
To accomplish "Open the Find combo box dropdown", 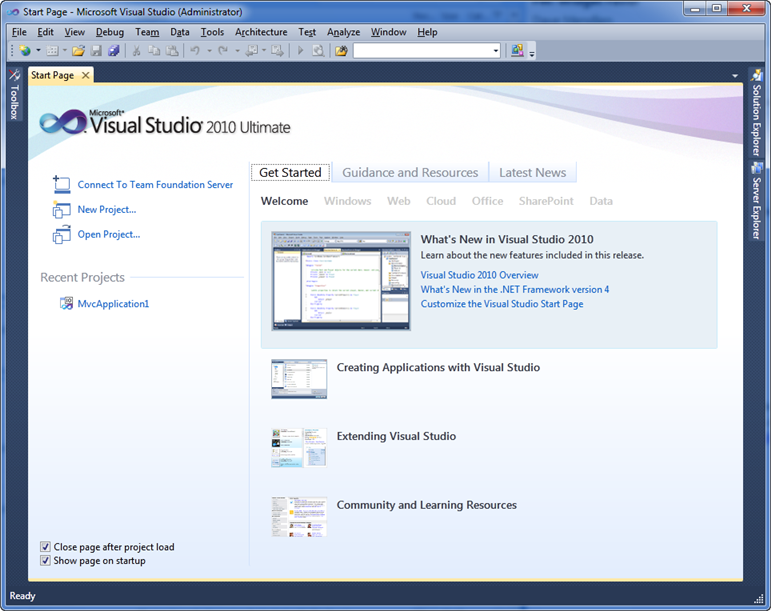I will point(496,50).
